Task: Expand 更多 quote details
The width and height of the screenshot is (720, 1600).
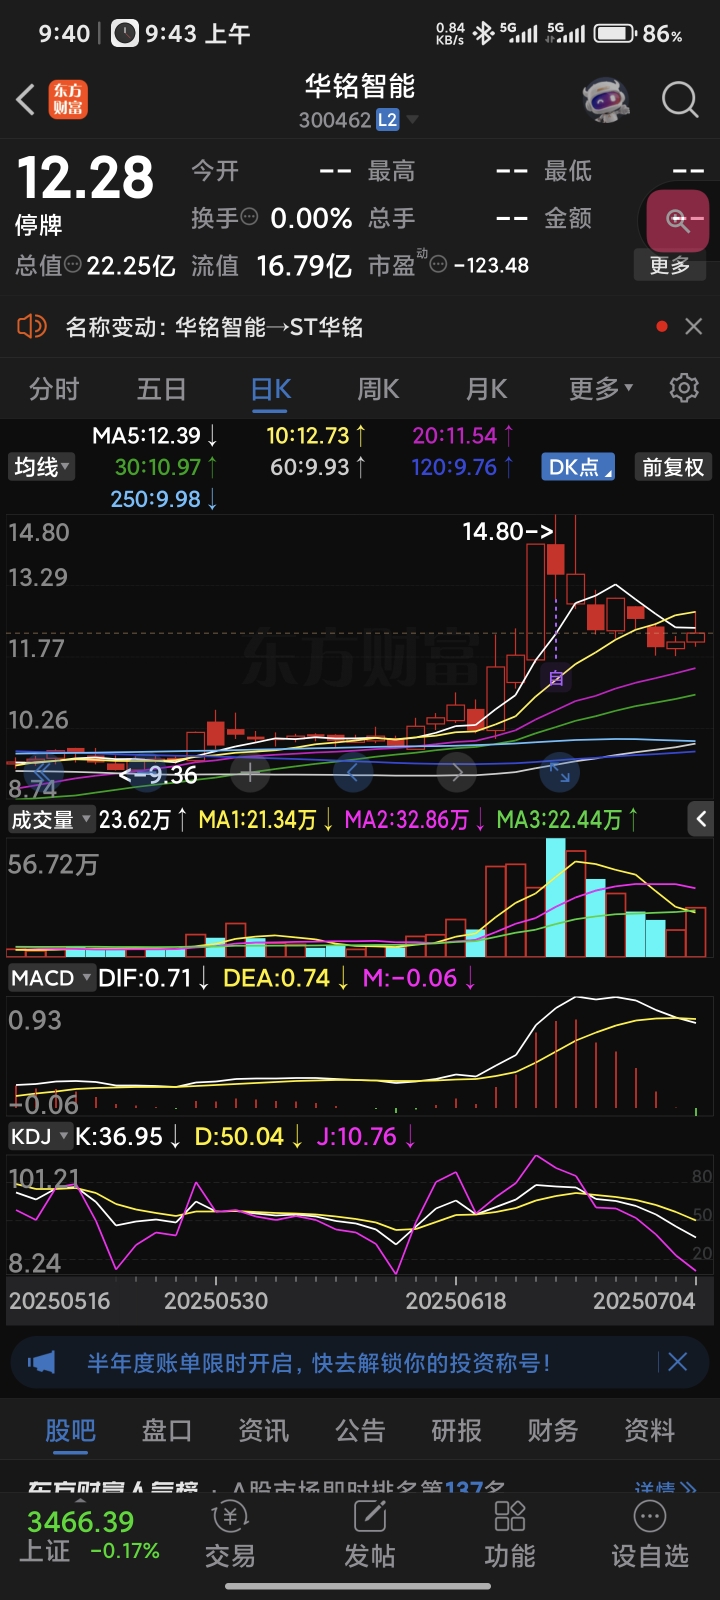Action: pos(670,265)
